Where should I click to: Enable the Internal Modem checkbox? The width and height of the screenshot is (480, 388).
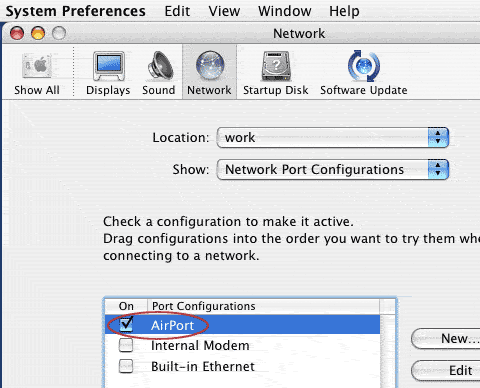(x=126, y=346)
